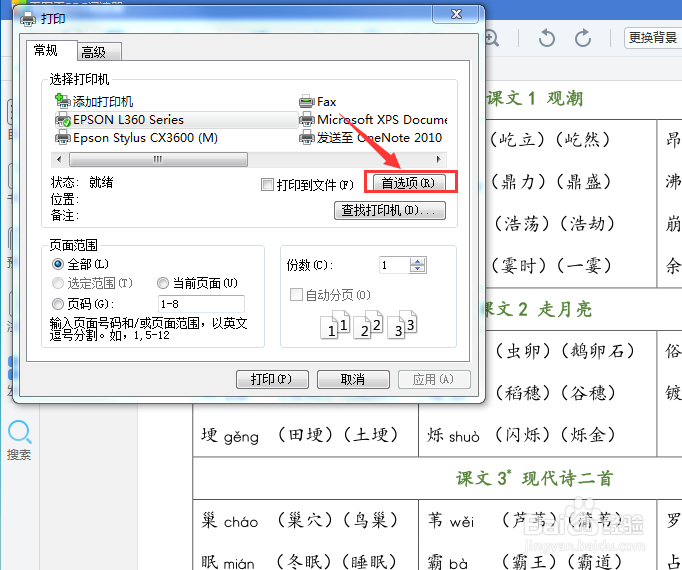Select the Microsoft XPS Document printer
Screen dimensions: 682x570
point(373,120)
